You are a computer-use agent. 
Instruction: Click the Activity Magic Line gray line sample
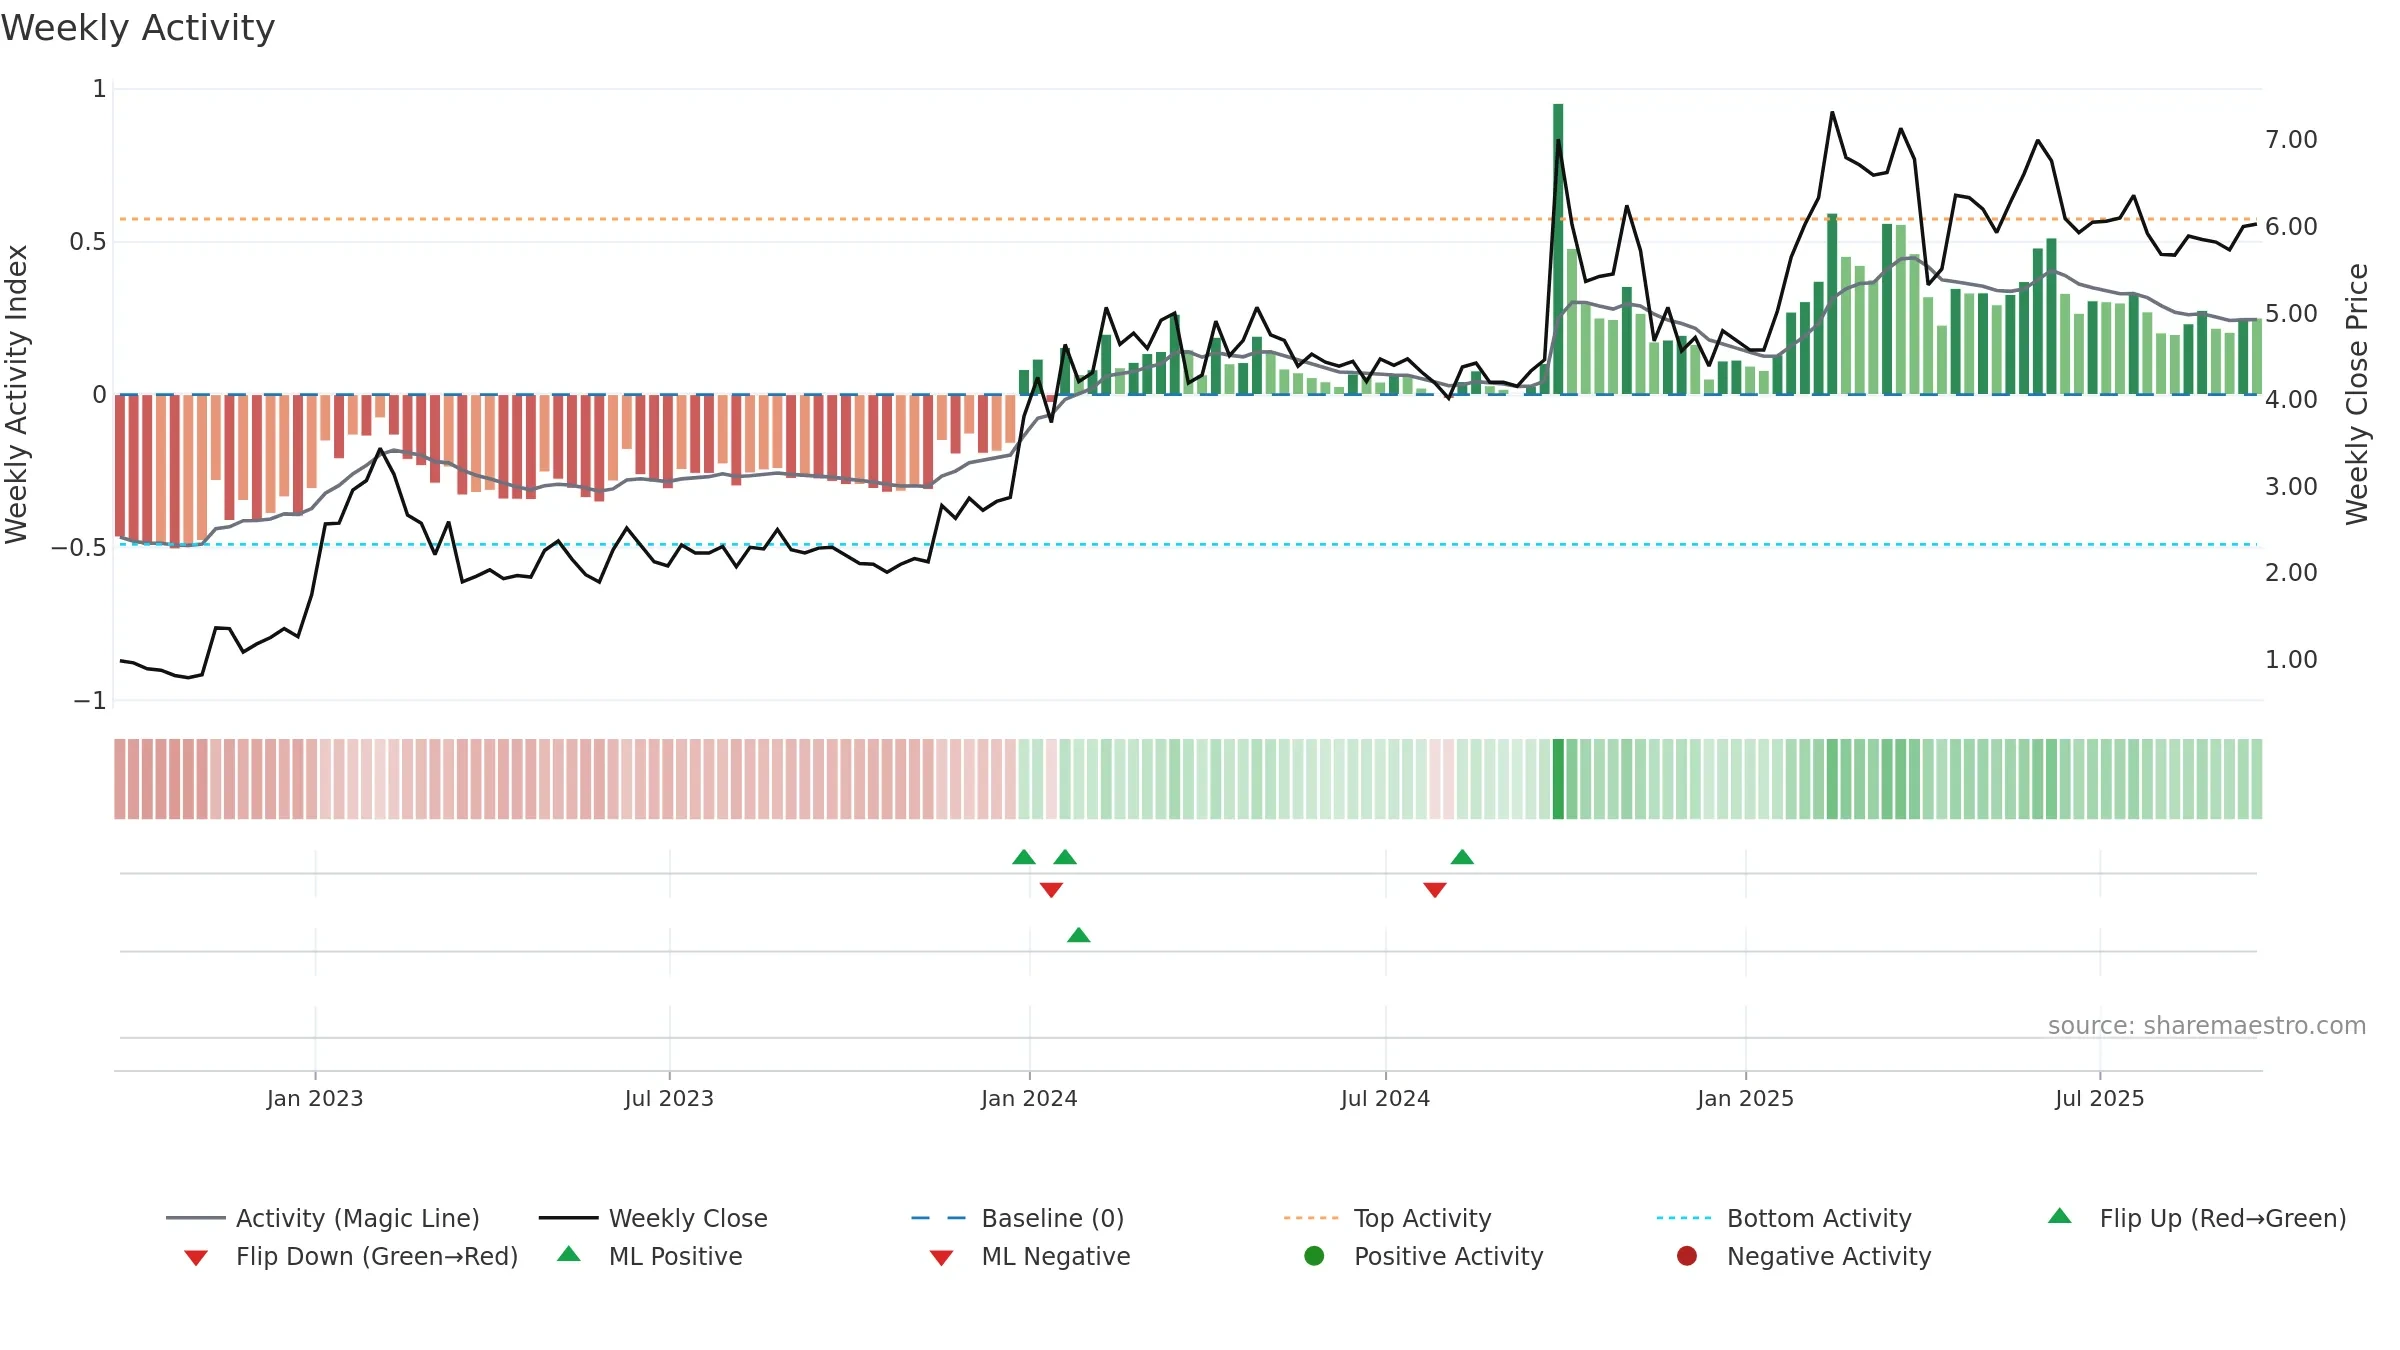pyautogui.click(x=195, y=1218)
